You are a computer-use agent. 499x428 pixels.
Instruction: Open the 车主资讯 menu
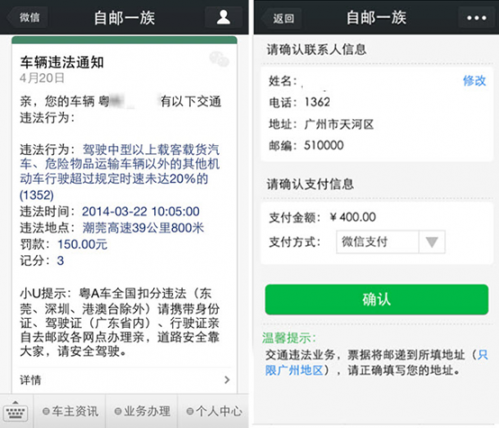pyautogui.click(x=70, y=411)
